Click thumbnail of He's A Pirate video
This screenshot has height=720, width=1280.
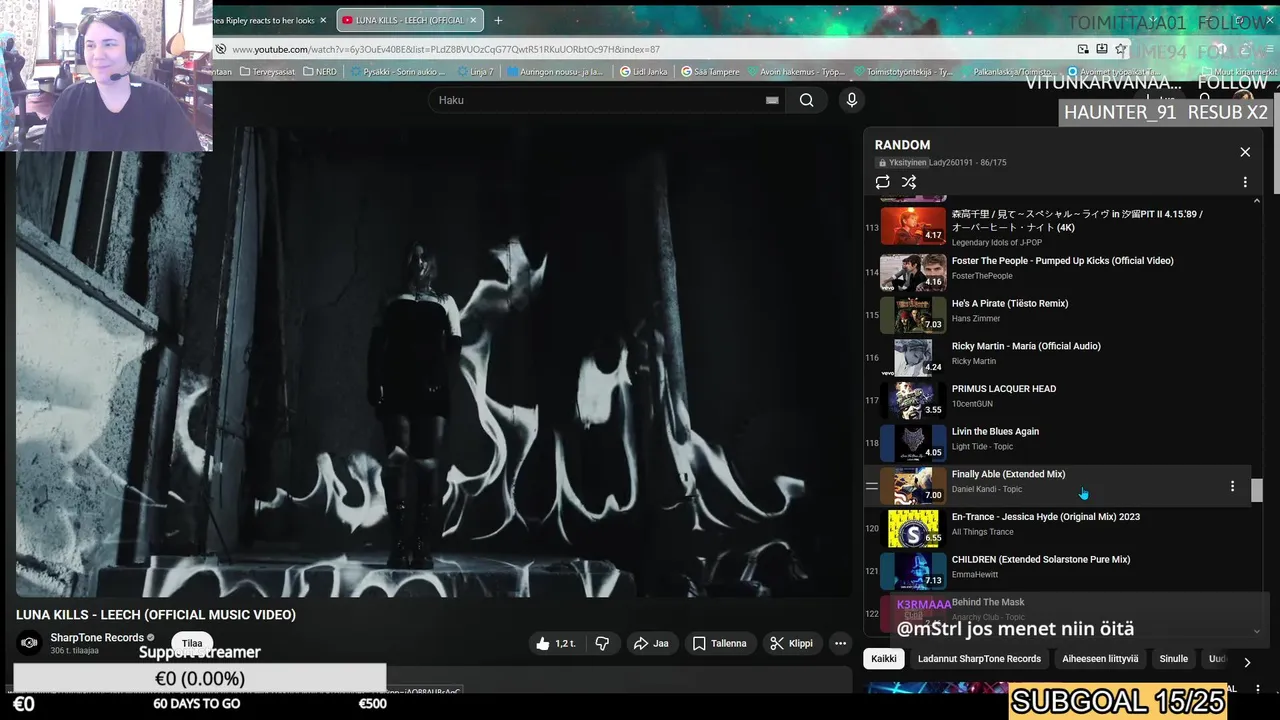coord(913,314)
